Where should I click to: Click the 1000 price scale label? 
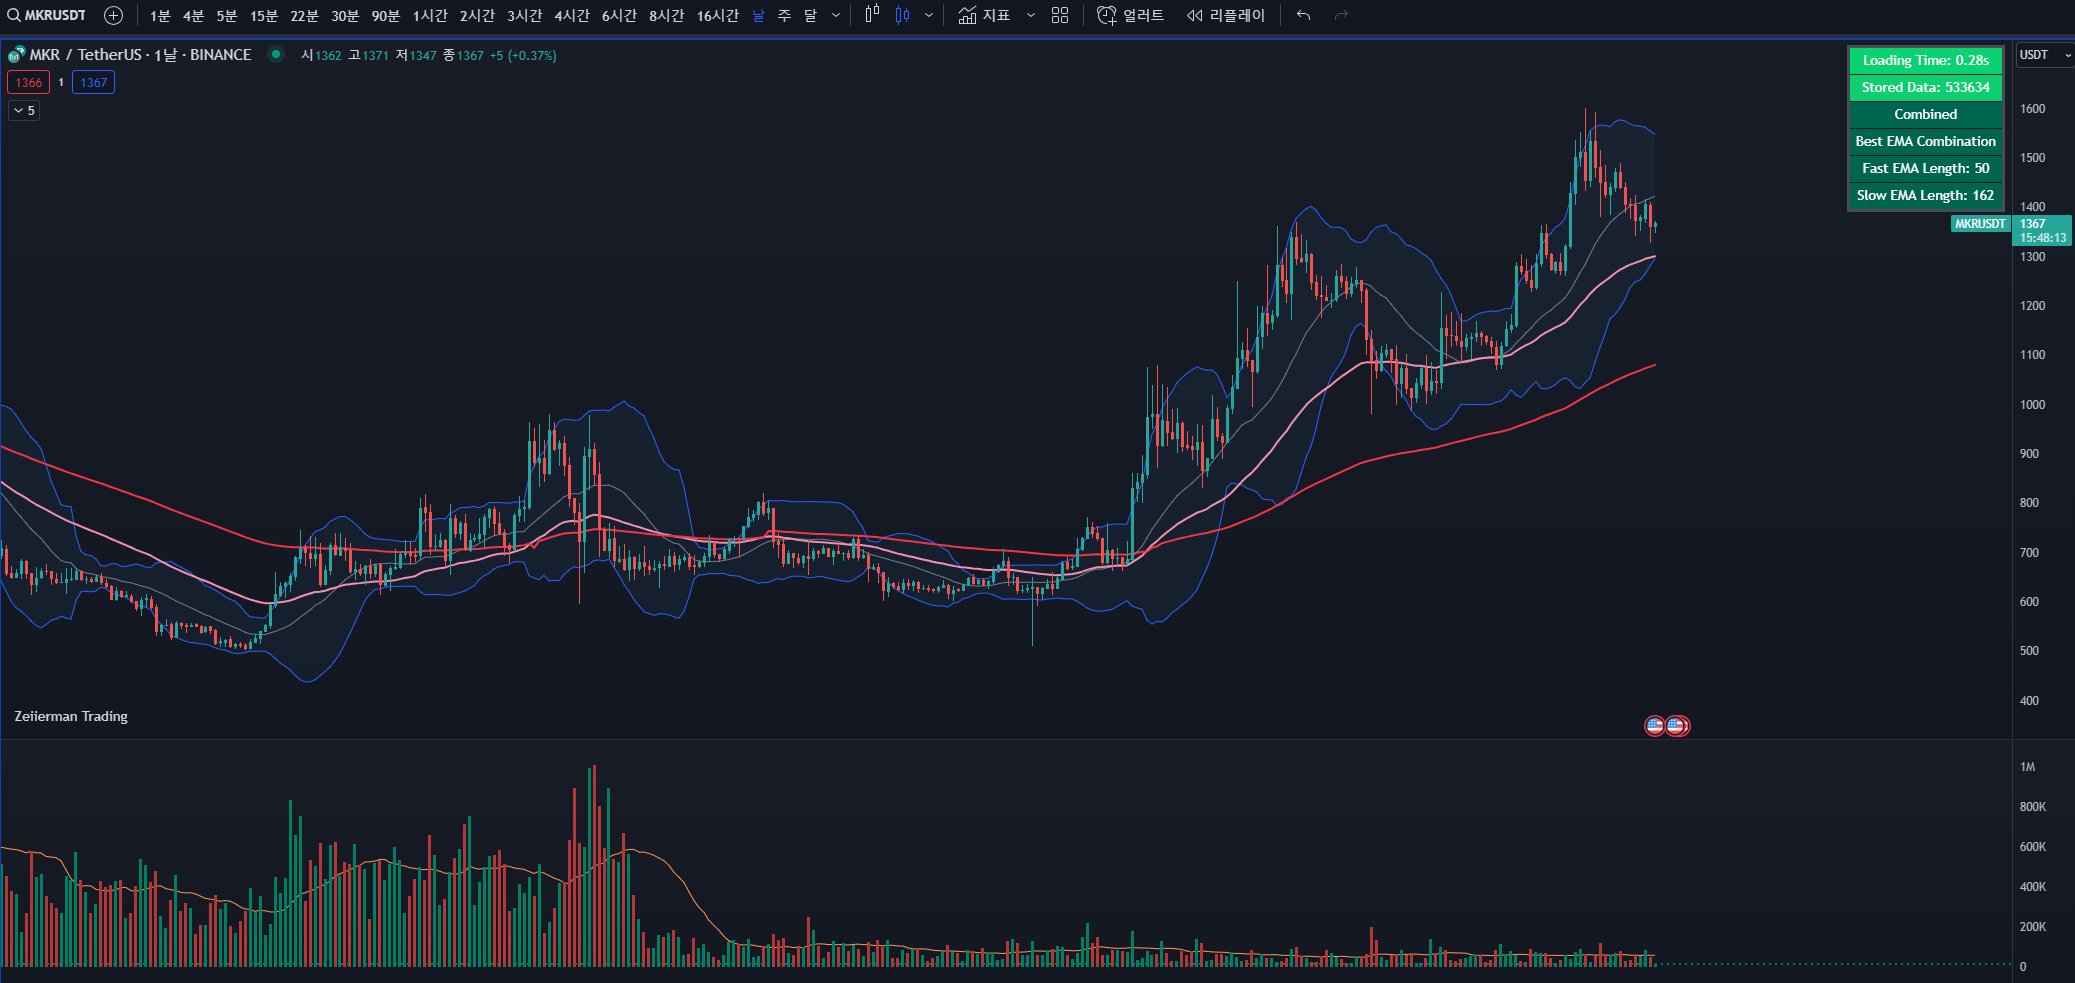(2032, 405)
